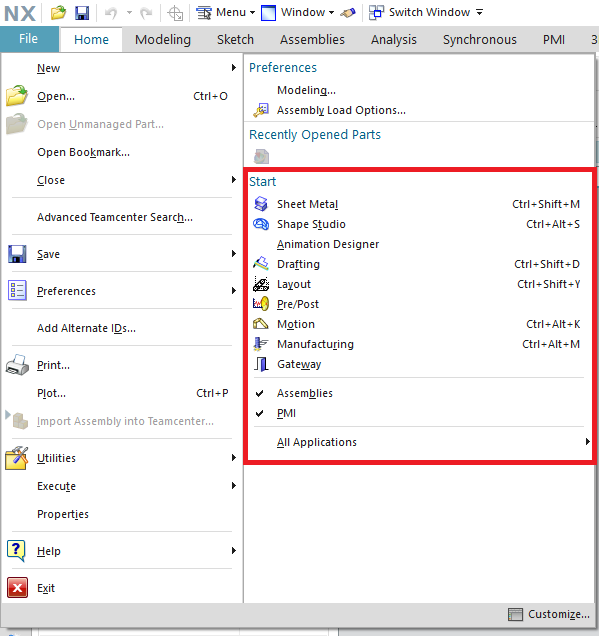Click the Drafting application icon
The height and width of the screenshot is (636, 599).
[261, 264]
